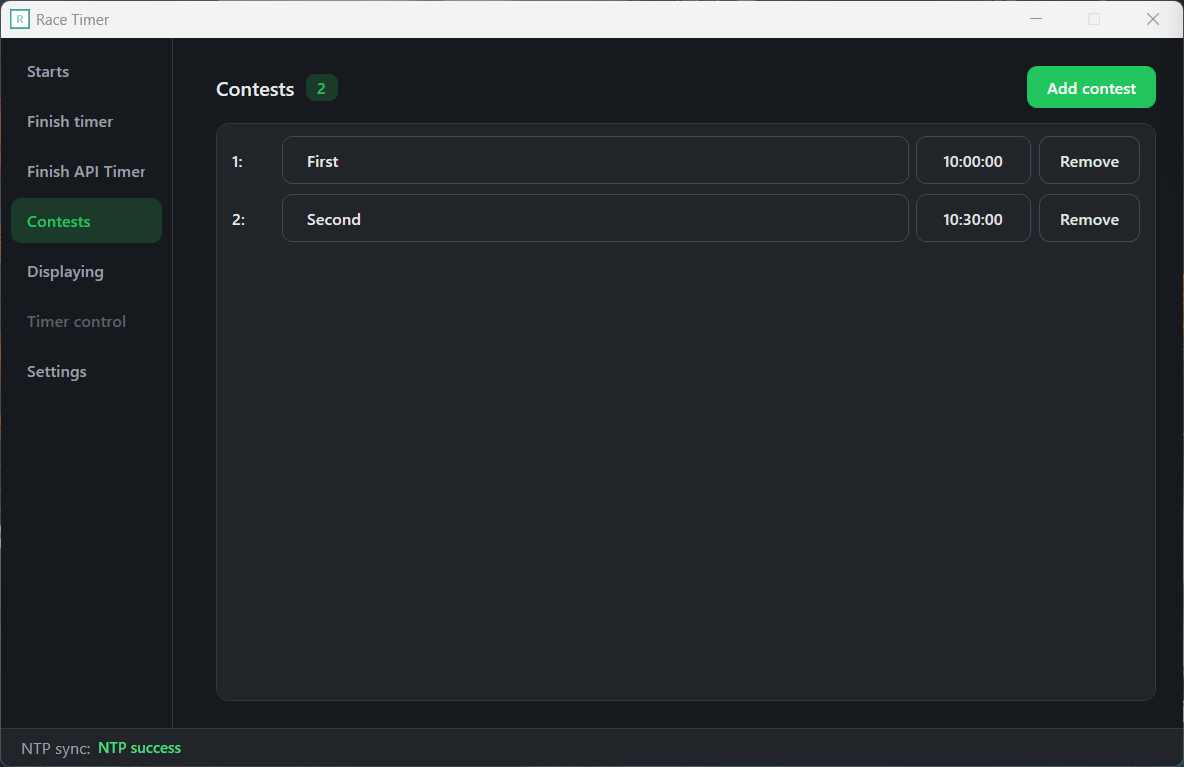The height and width of the screenshot is (767, 1184).
Task: Click the NTP success status text
Action: click(140, 748)
